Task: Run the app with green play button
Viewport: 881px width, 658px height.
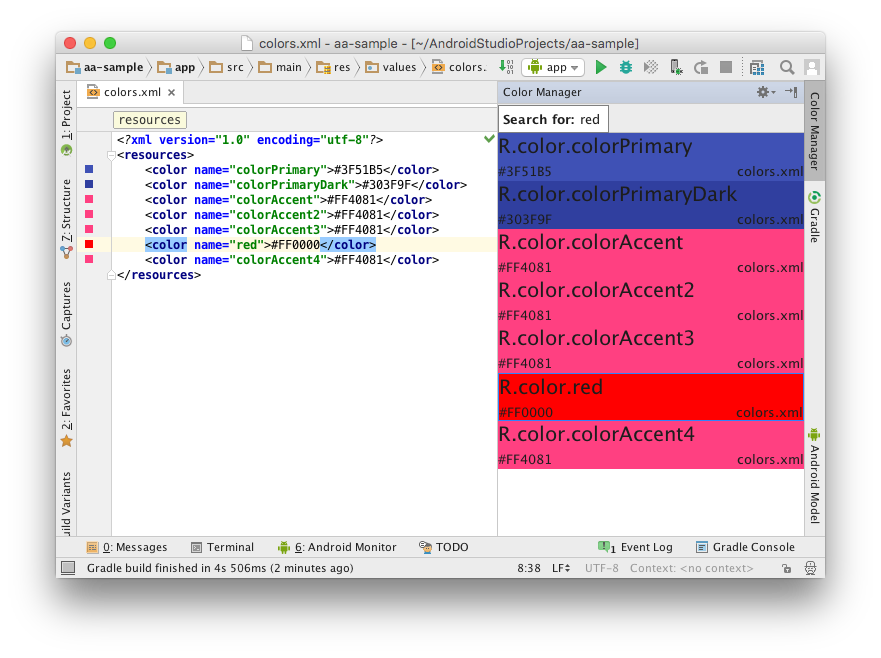Action: coord(601,67)
